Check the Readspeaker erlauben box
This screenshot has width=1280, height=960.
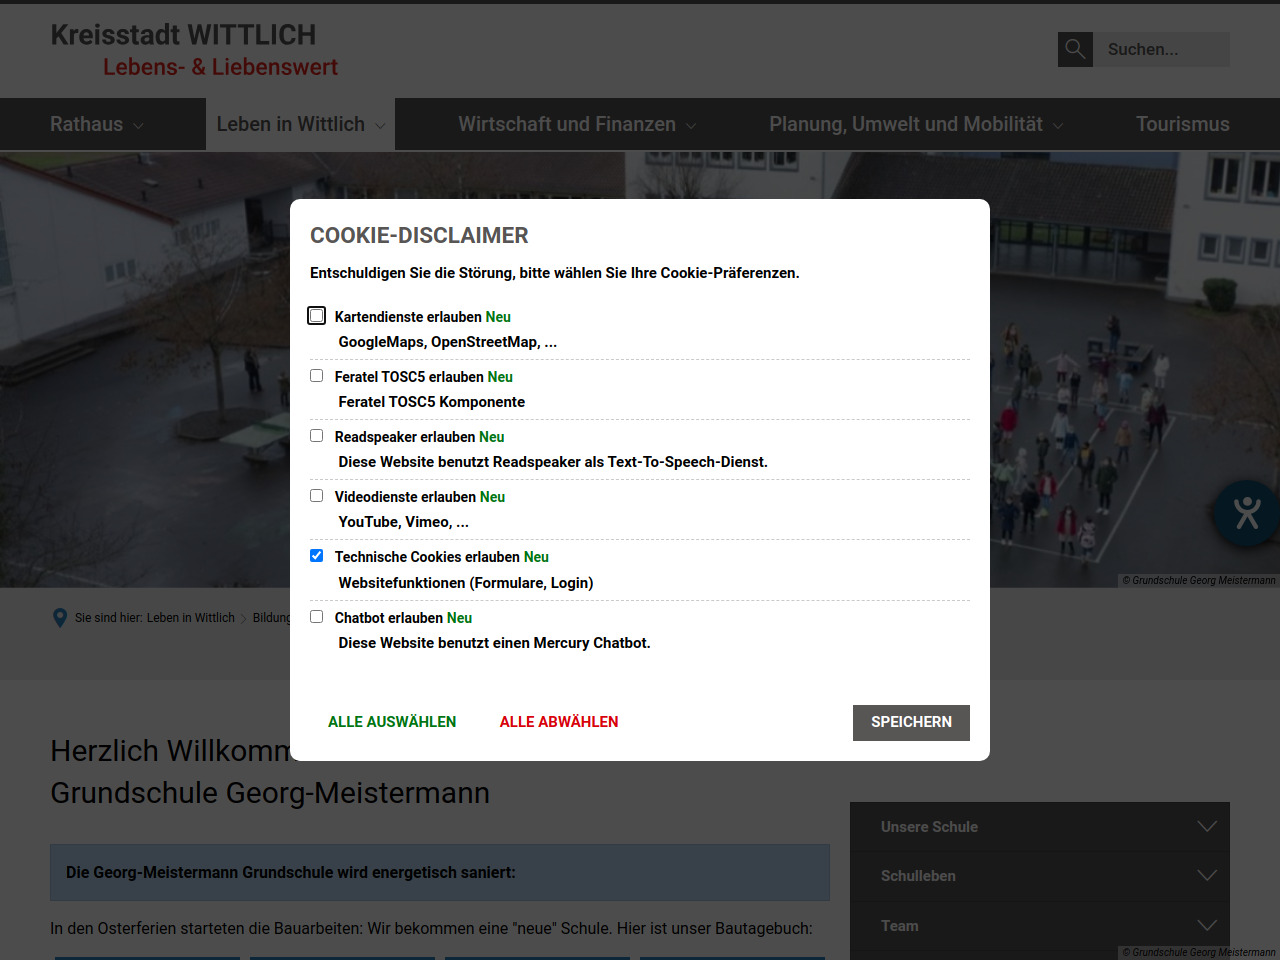(317, 436)
